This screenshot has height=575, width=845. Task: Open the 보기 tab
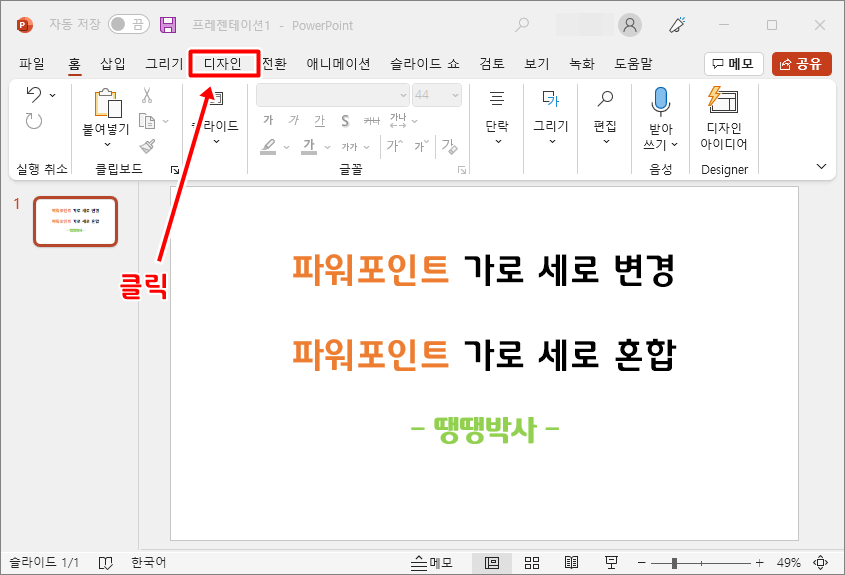point(537,64)
